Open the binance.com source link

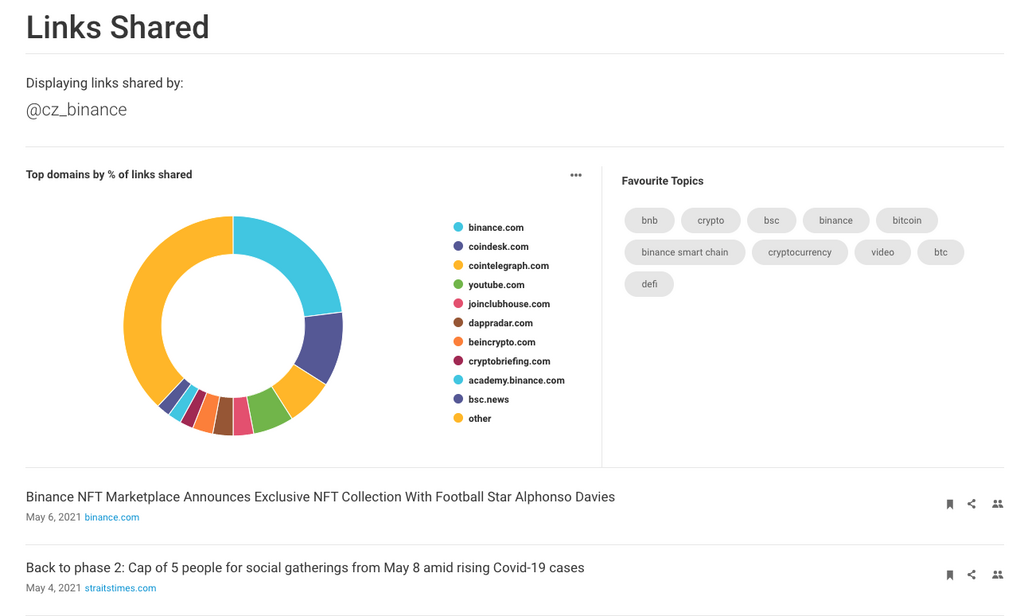tap(112, 518)
